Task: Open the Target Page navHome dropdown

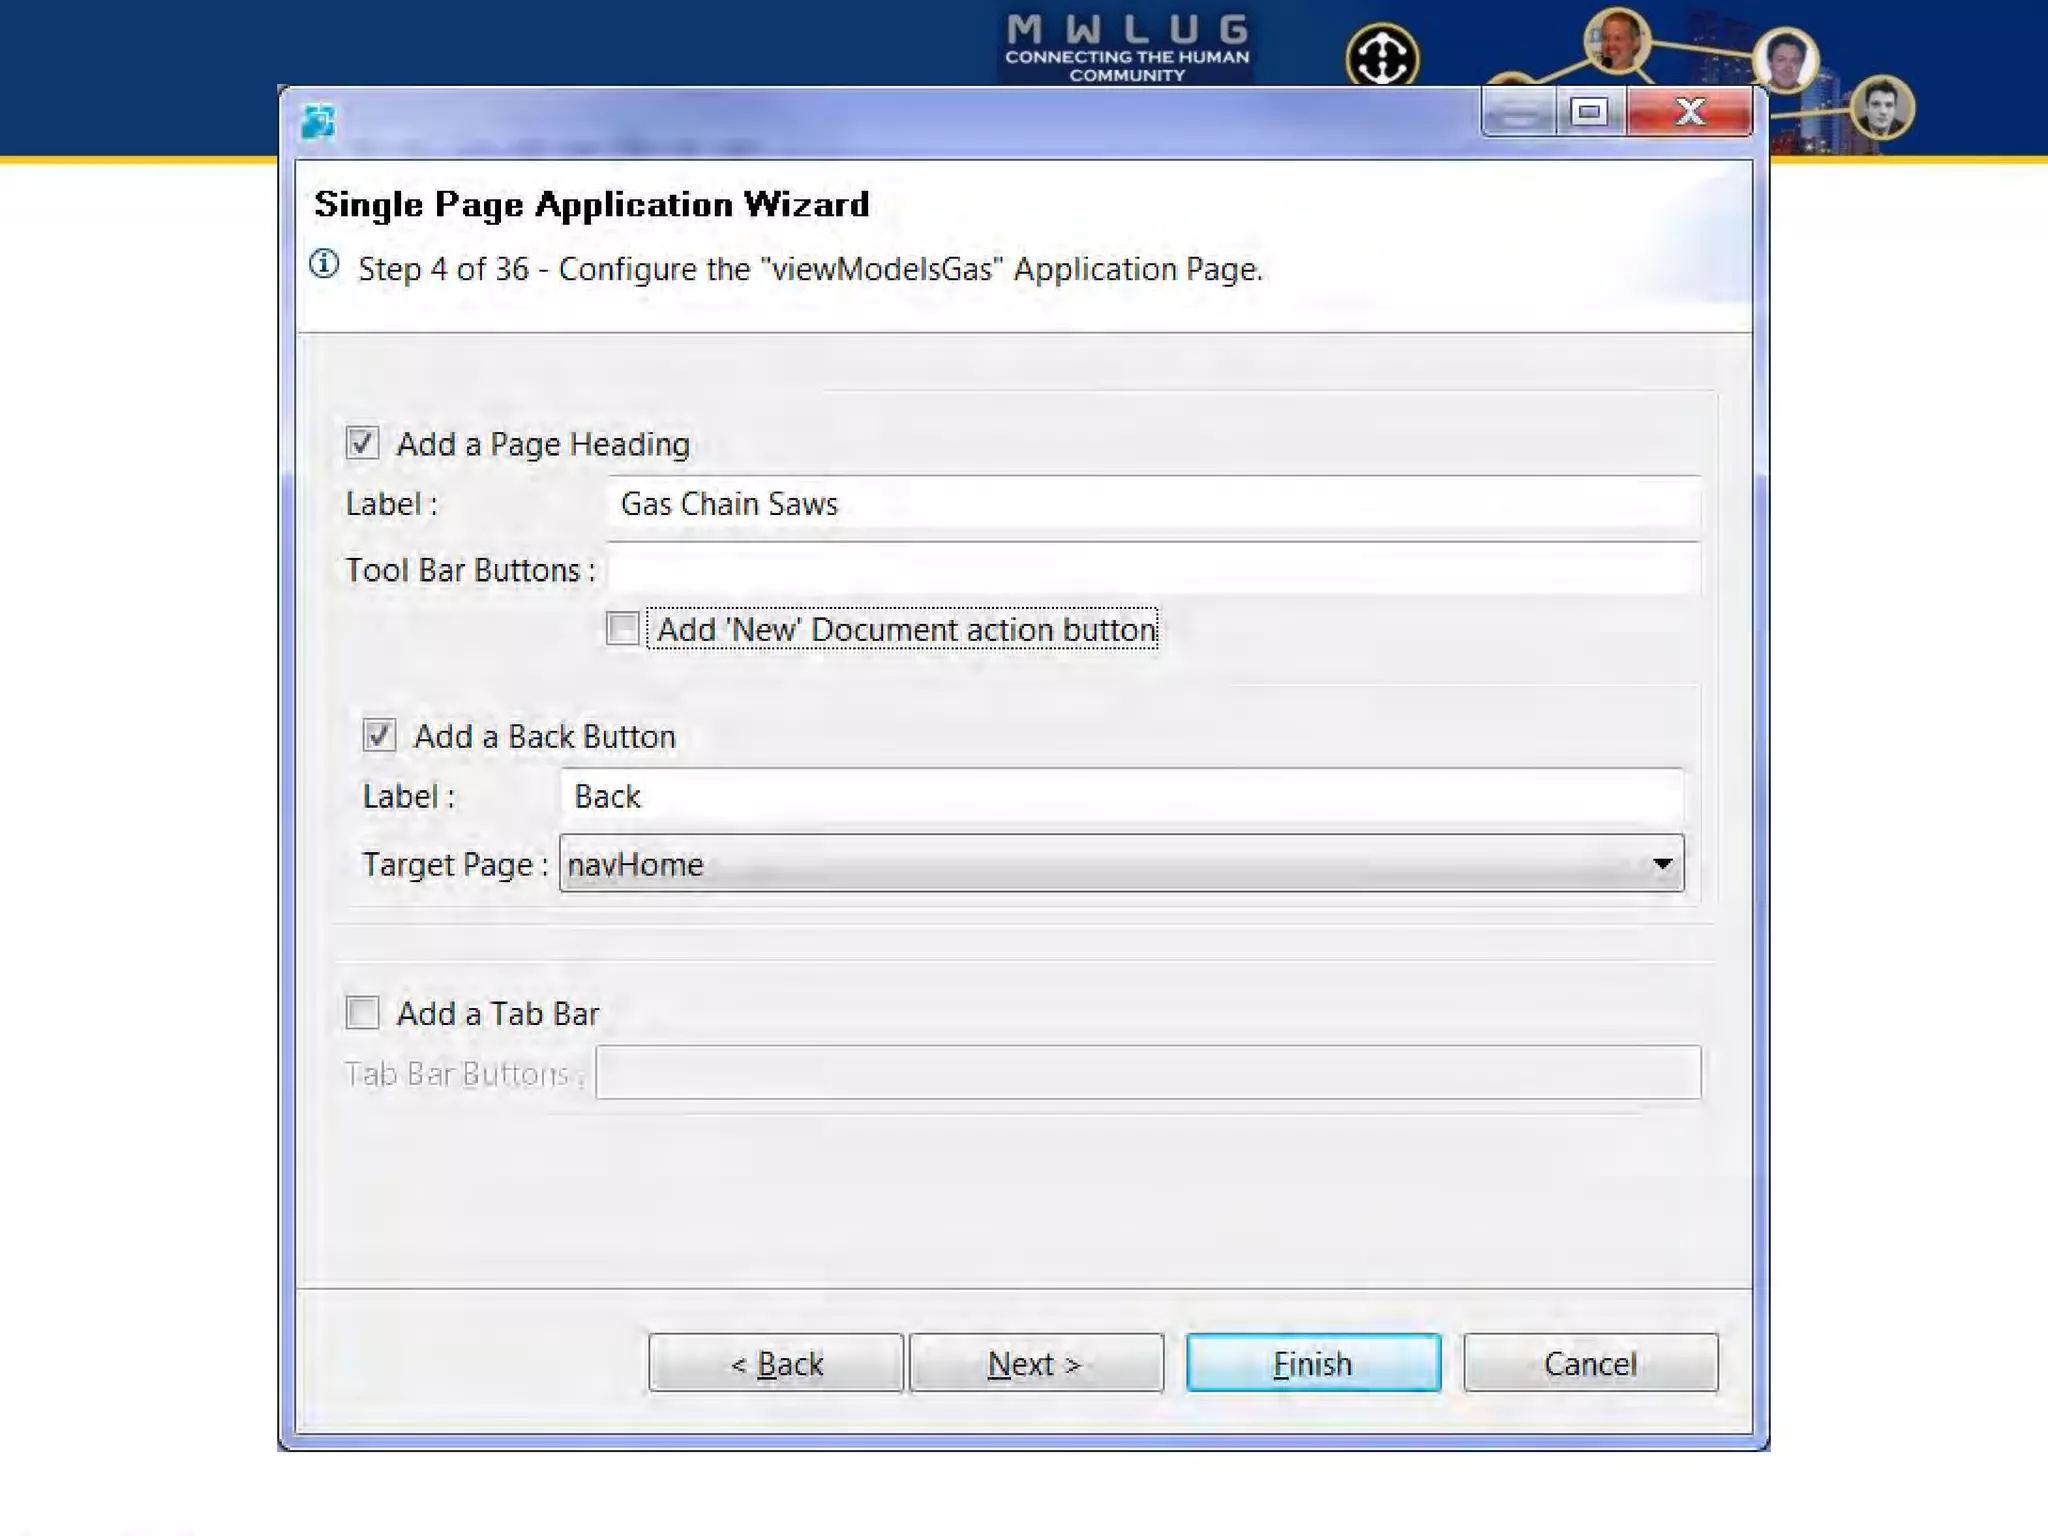Action: pyautogui.click(x=1121, y=864)
